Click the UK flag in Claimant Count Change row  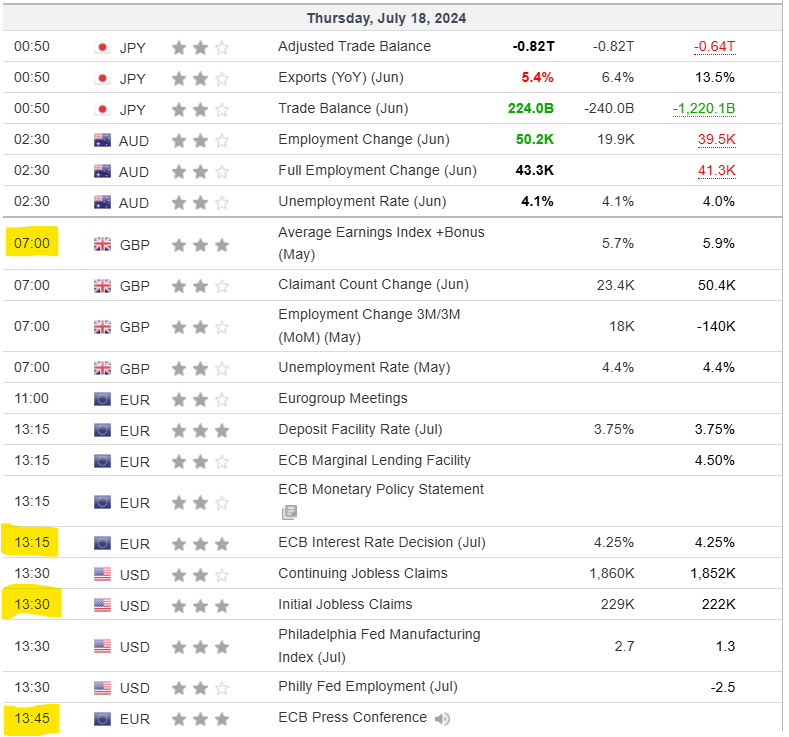[x=102, y=286]
